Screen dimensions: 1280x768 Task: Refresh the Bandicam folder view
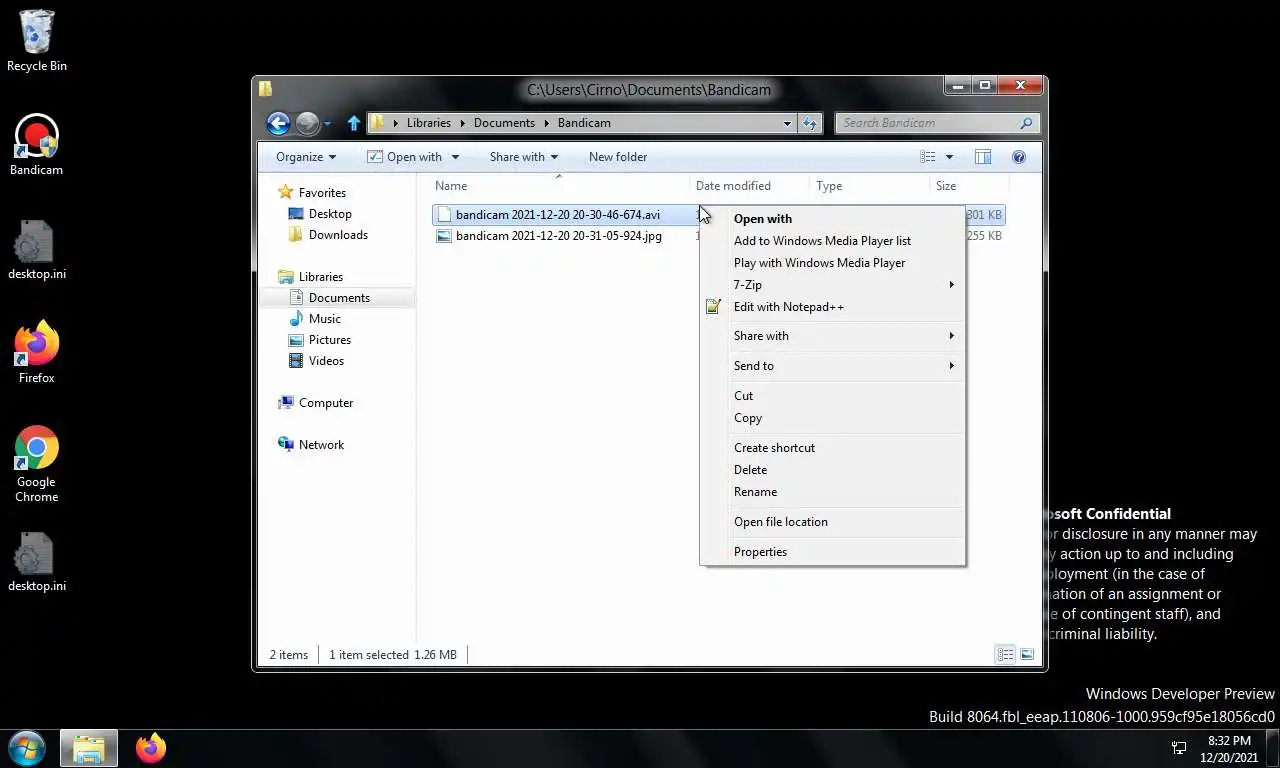(x=810, y=123)
